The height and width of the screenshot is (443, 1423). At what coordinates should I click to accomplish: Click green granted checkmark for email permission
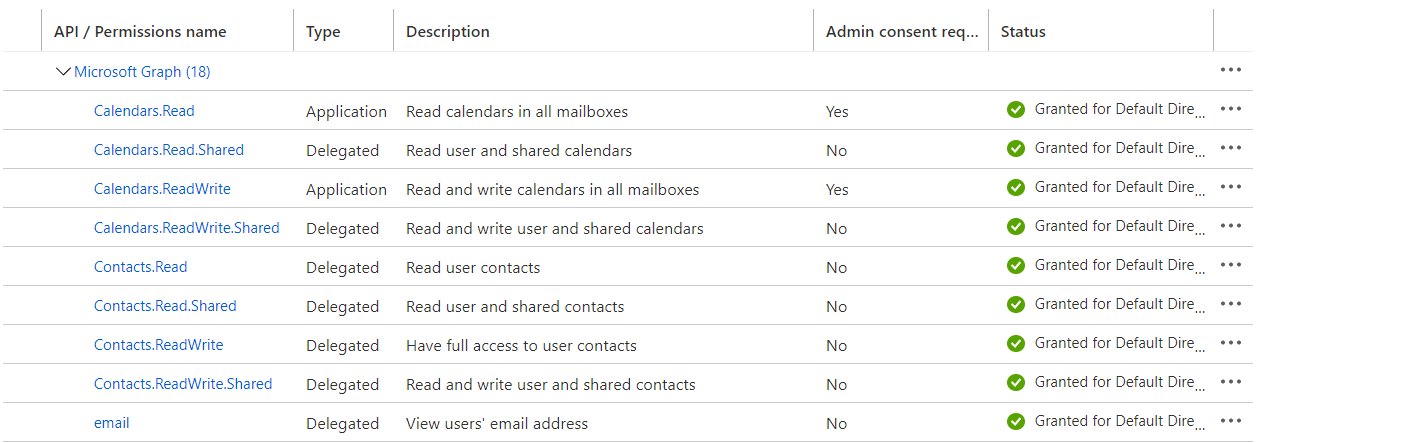pyautogui.click(x=1016, y=422)
